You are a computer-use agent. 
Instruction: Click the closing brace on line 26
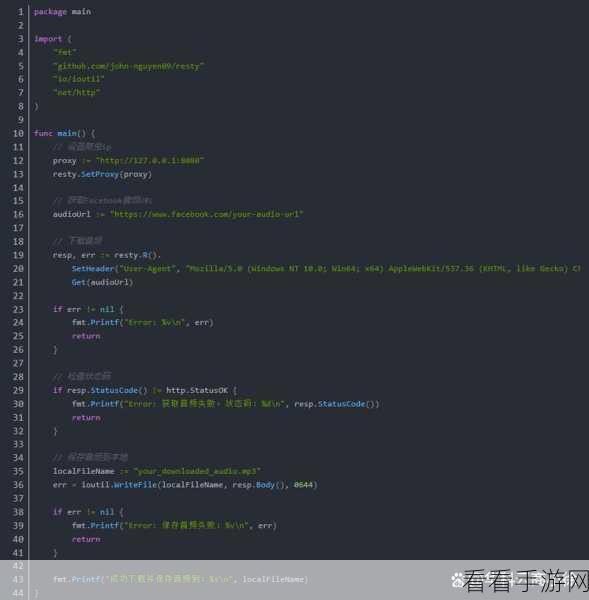(x=55, y=350)
